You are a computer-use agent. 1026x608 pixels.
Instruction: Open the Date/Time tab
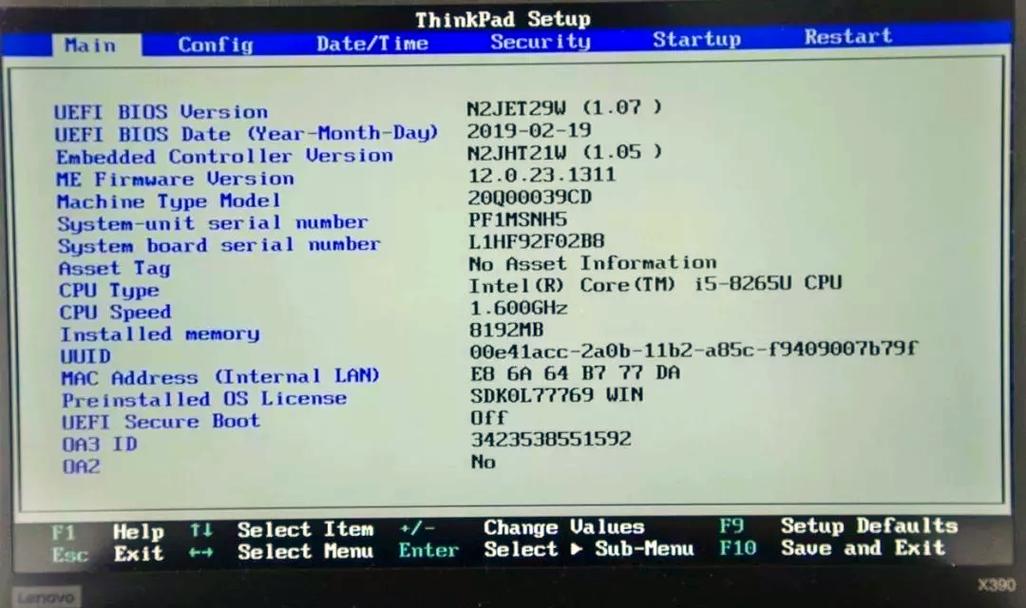(372, 44)
